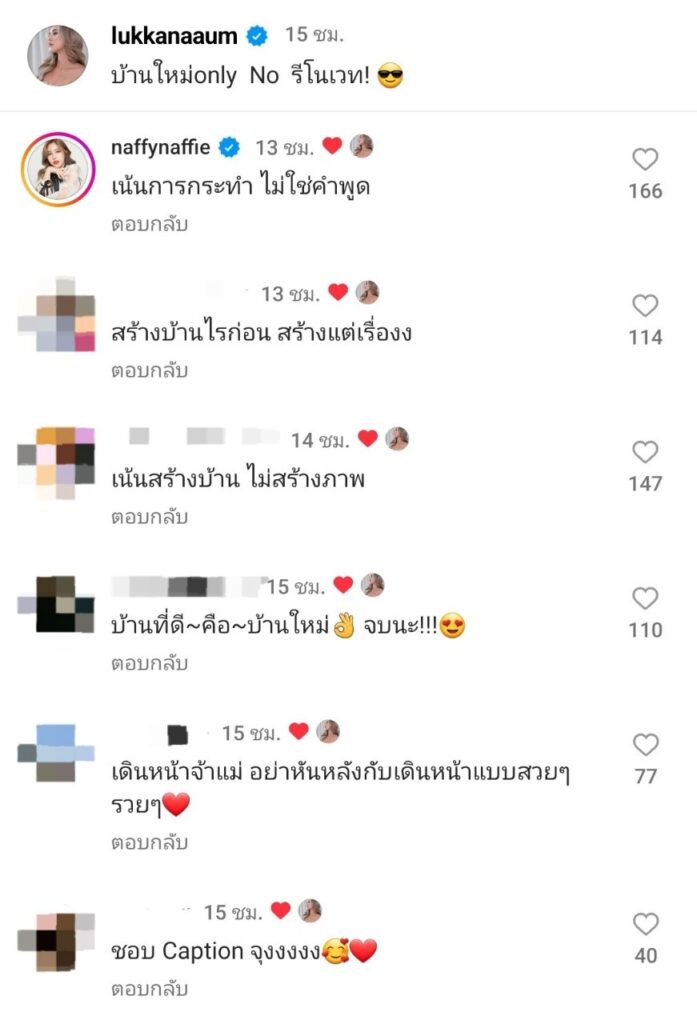Screen dimensions: 697x1024
Task: Tap author-liked avatar beside naffynaffie's timestamp
Action: point(361,146)
